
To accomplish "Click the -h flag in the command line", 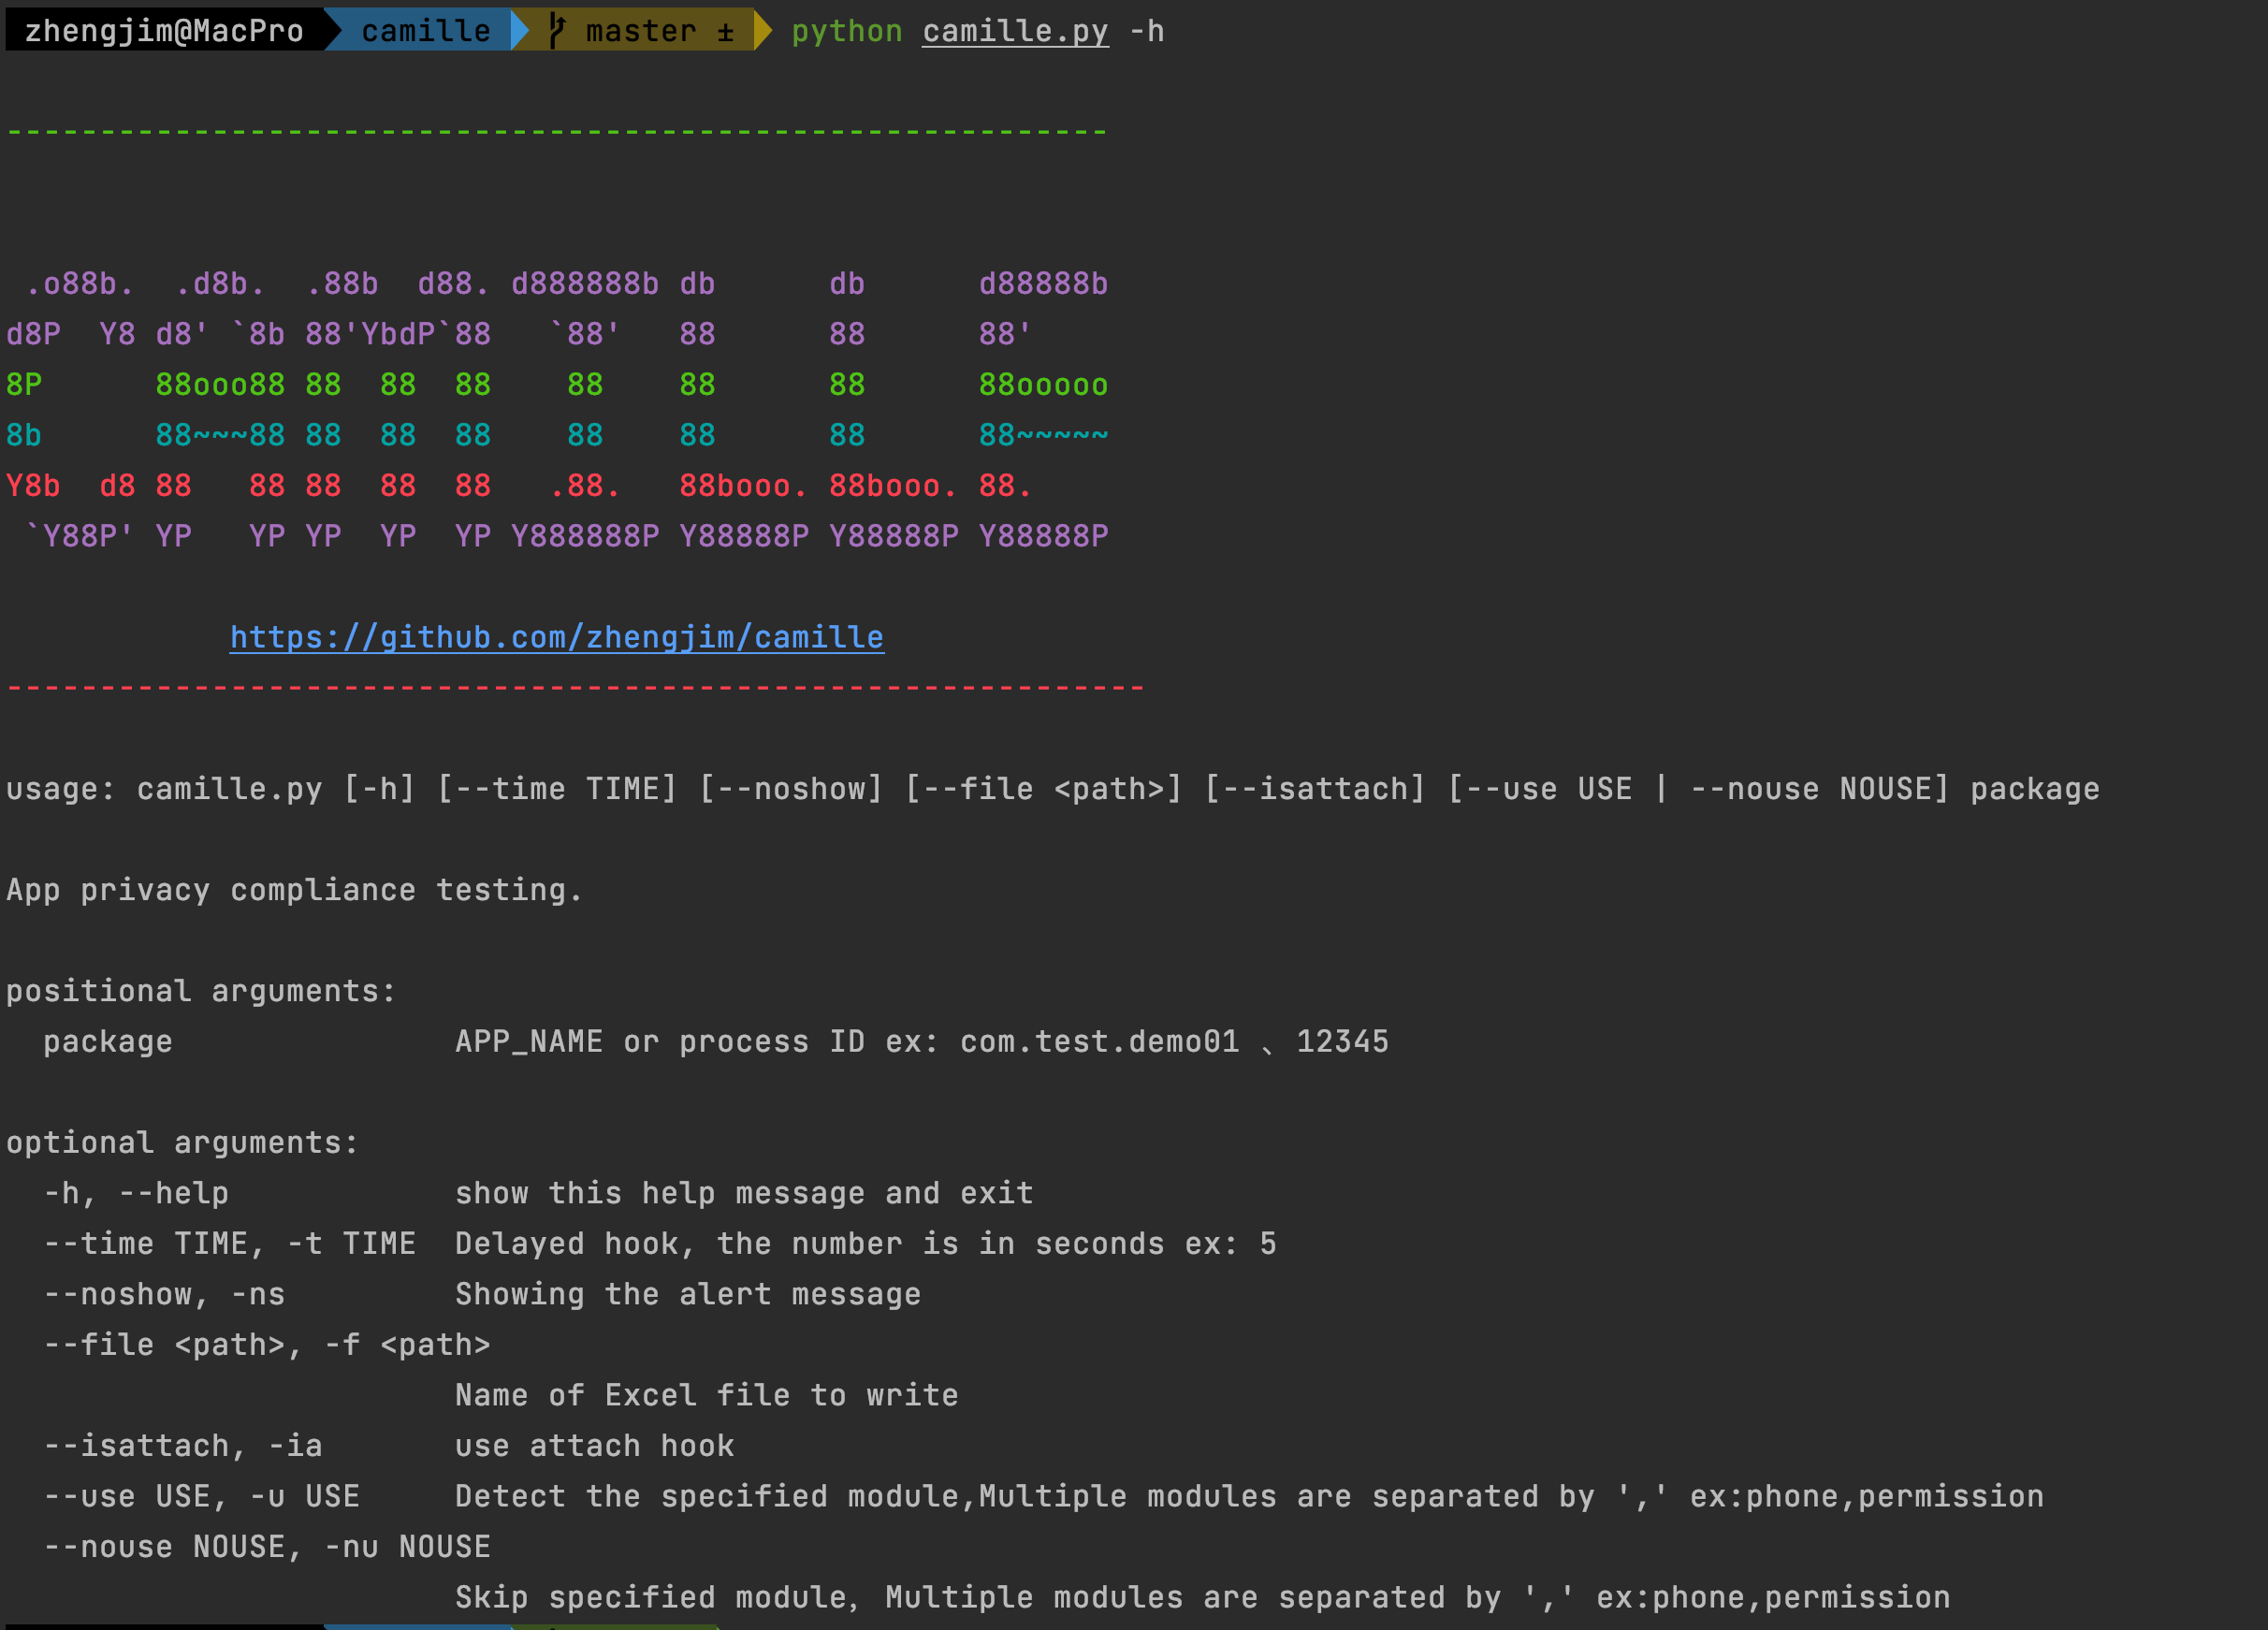I will coord(1147,31).
